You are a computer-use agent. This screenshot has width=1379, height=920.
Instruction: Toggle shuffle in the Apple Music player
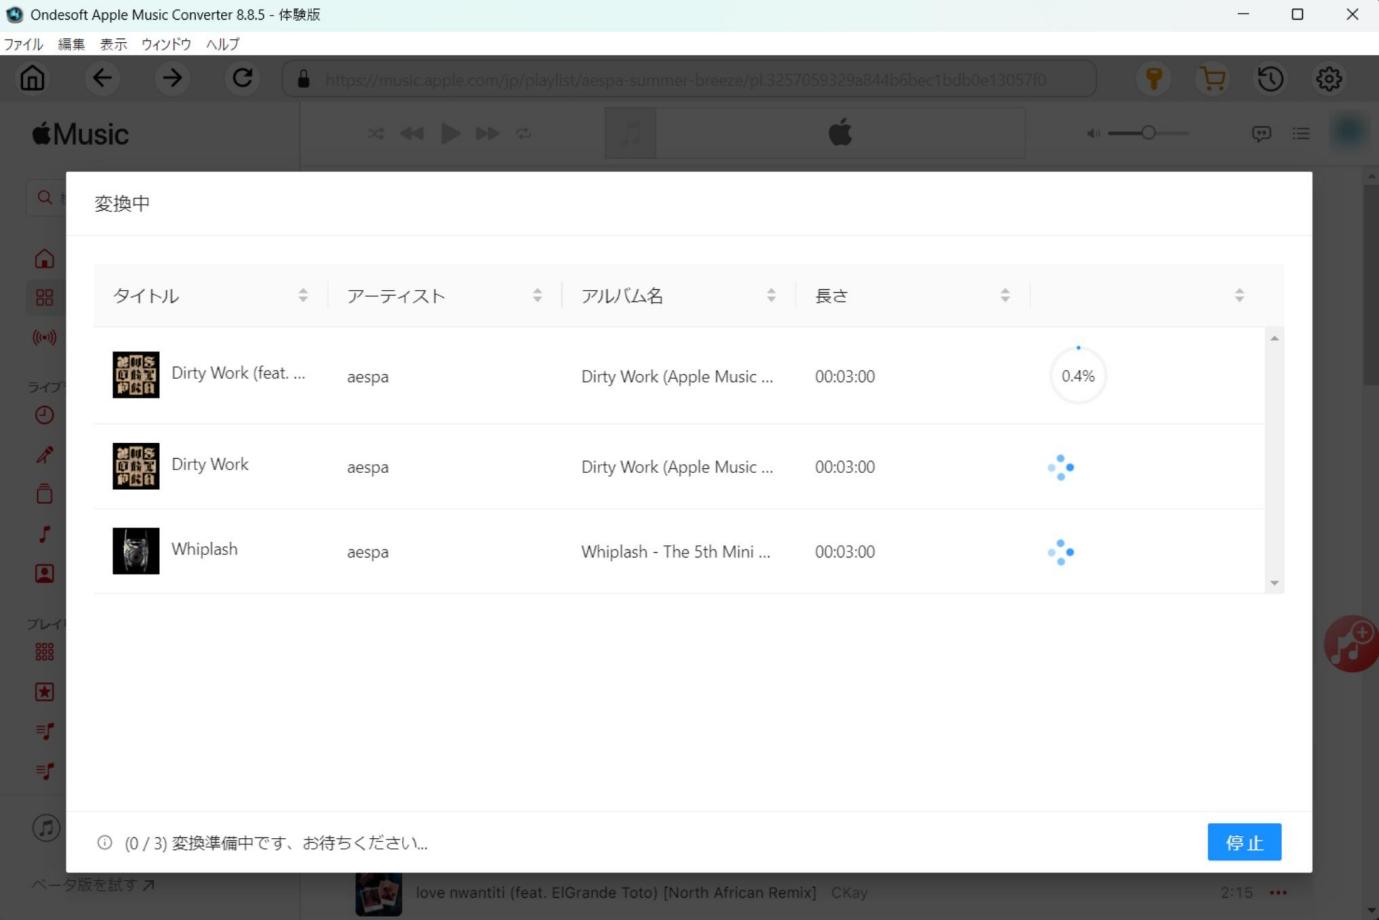(x=376, y=133)
